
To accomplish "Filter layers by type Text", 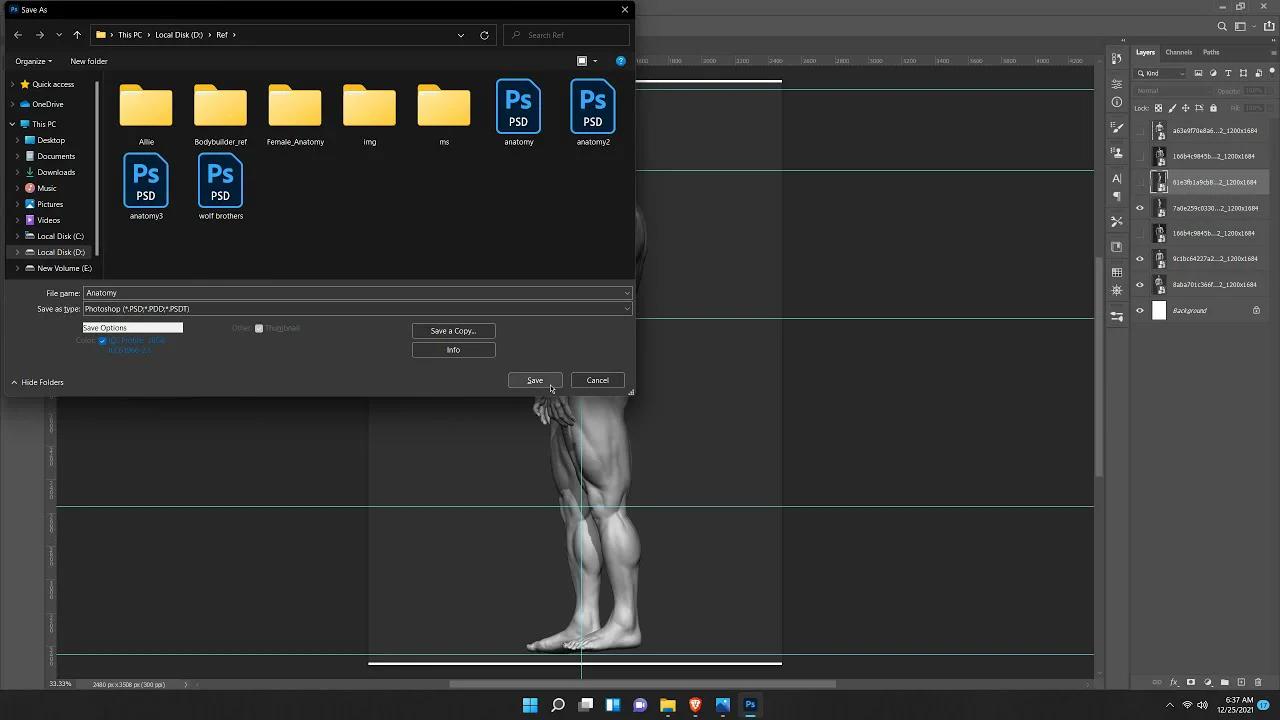I will tap(1228, 73).
